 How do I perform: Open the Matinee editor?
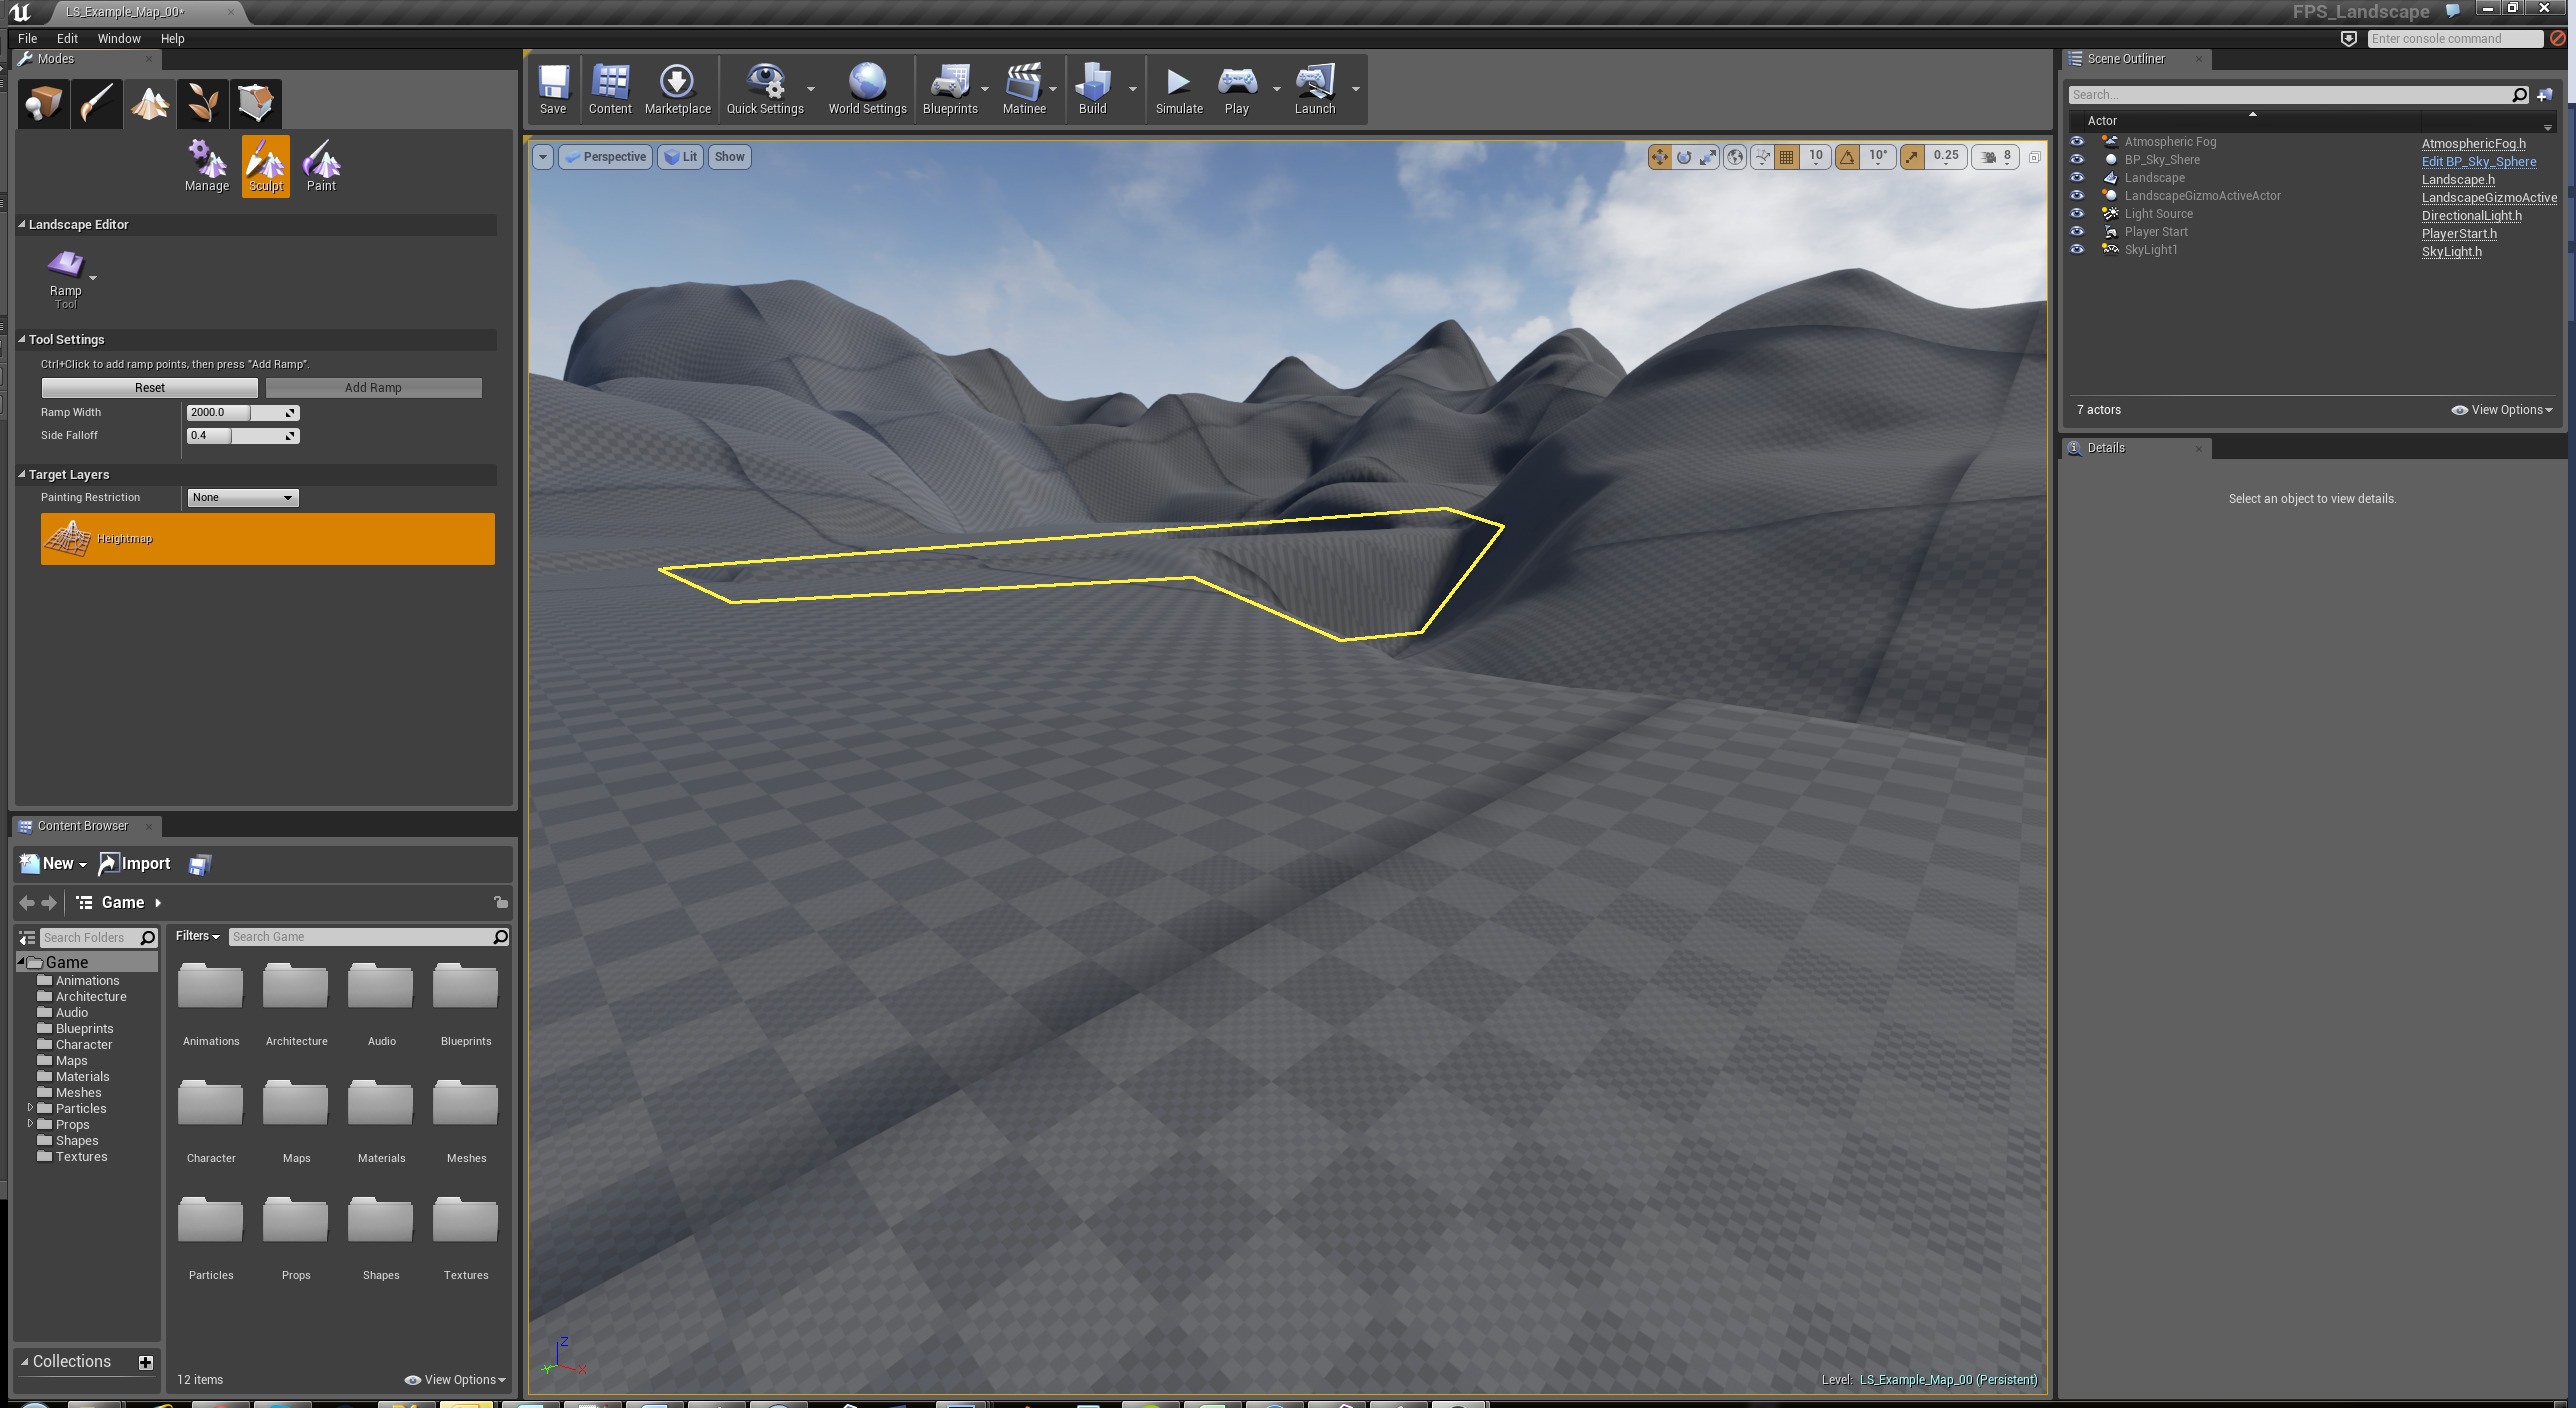click(x=1023, y=85)
